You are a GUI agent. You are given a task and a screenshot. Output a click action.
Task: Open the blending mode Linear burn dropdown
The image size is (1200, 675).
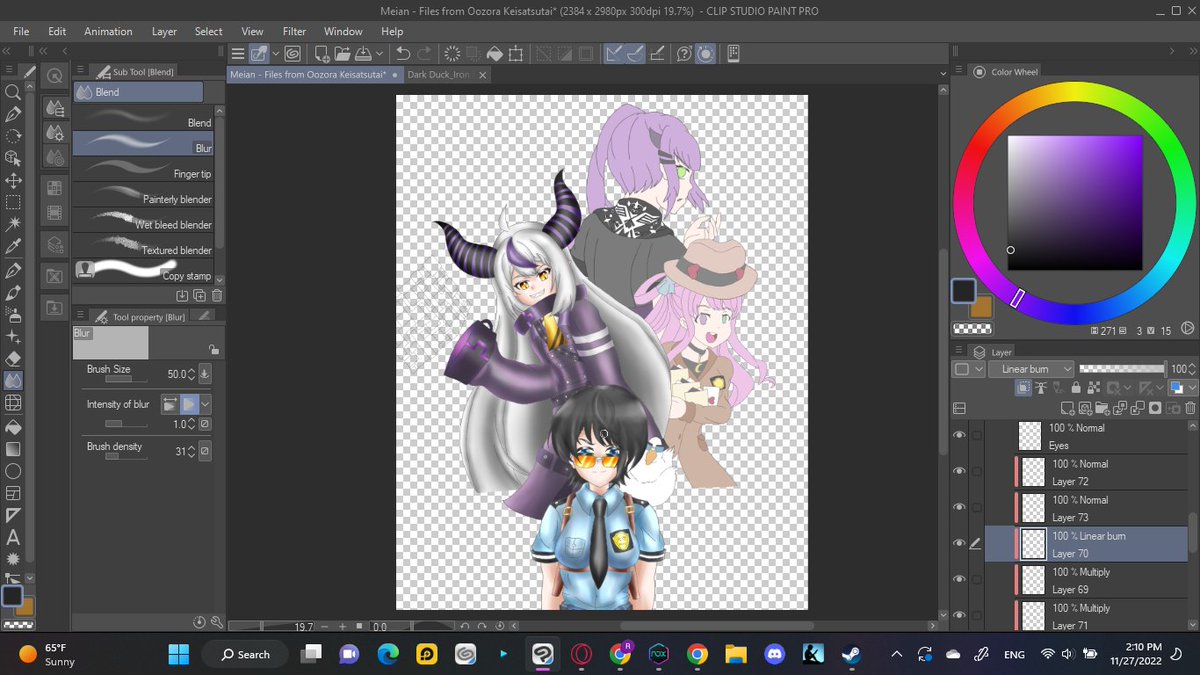(1032, 369)
